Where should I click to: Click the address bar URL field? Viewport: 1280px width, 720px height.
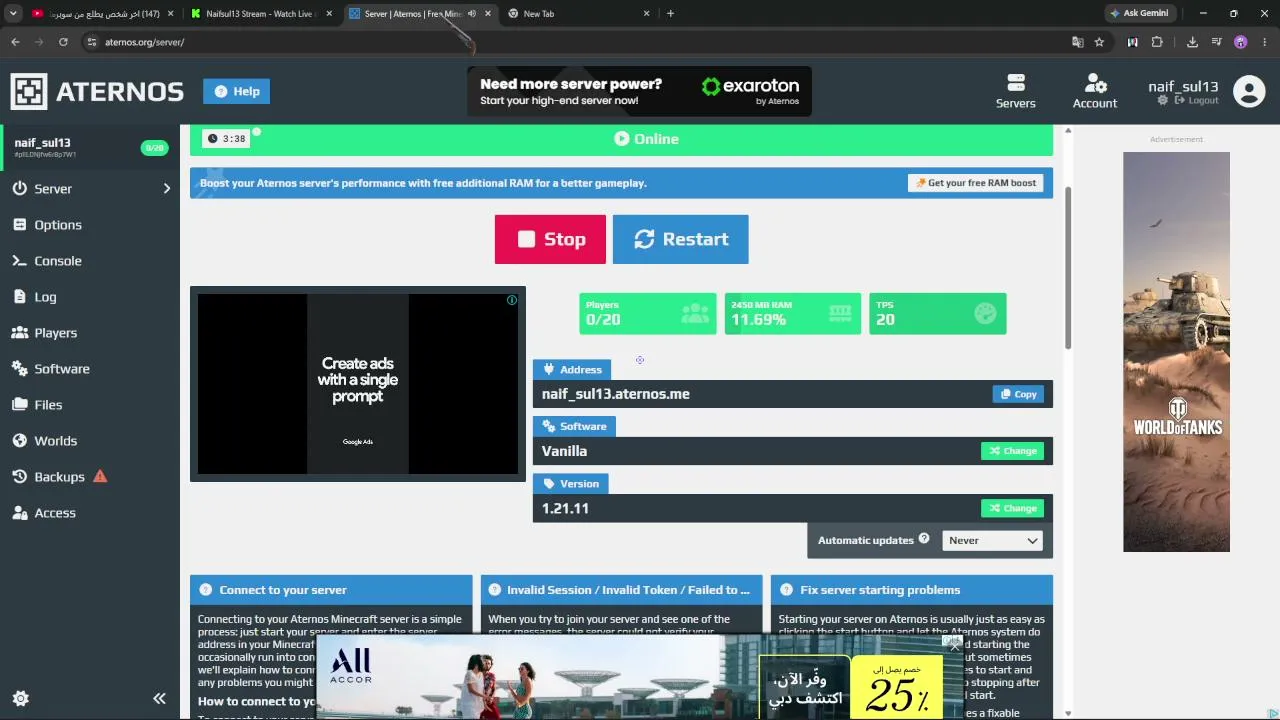[x=575, y=42]
